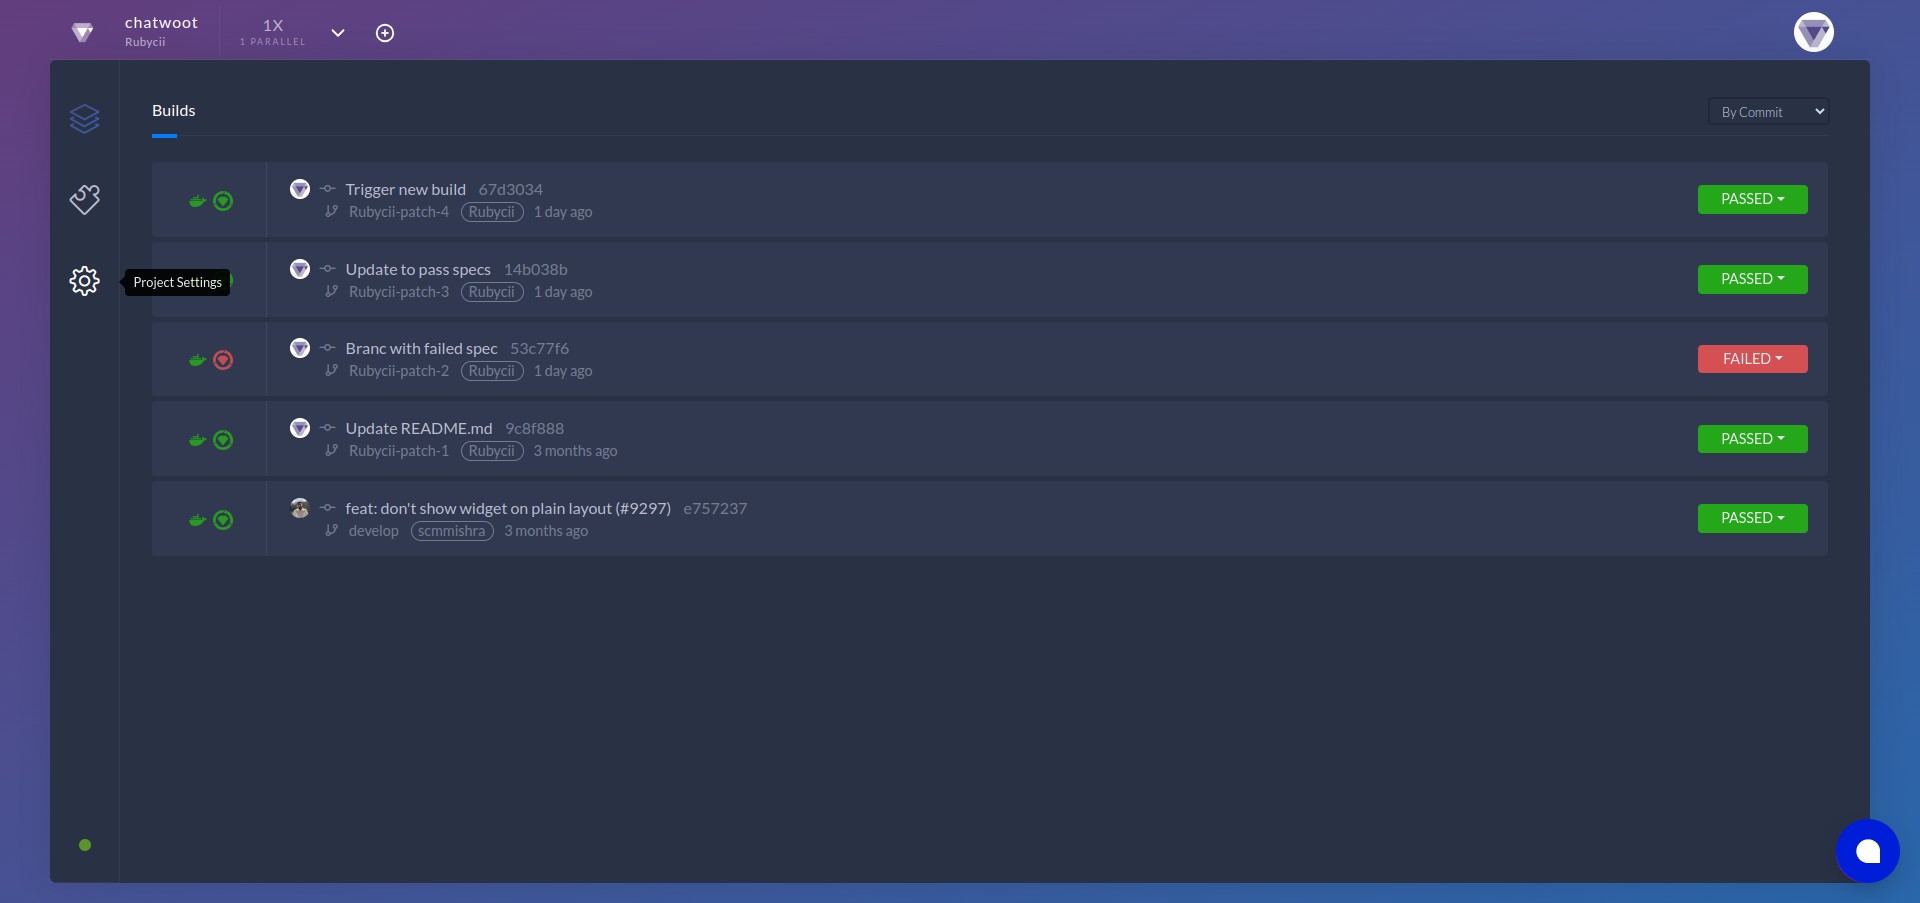Open commit 67d3034 details

pyautogui.click(x=510, y=189)
